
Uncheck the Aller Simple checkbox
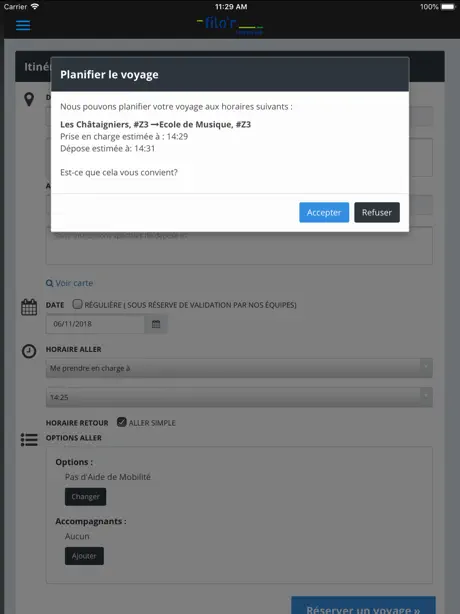point(122,422)
